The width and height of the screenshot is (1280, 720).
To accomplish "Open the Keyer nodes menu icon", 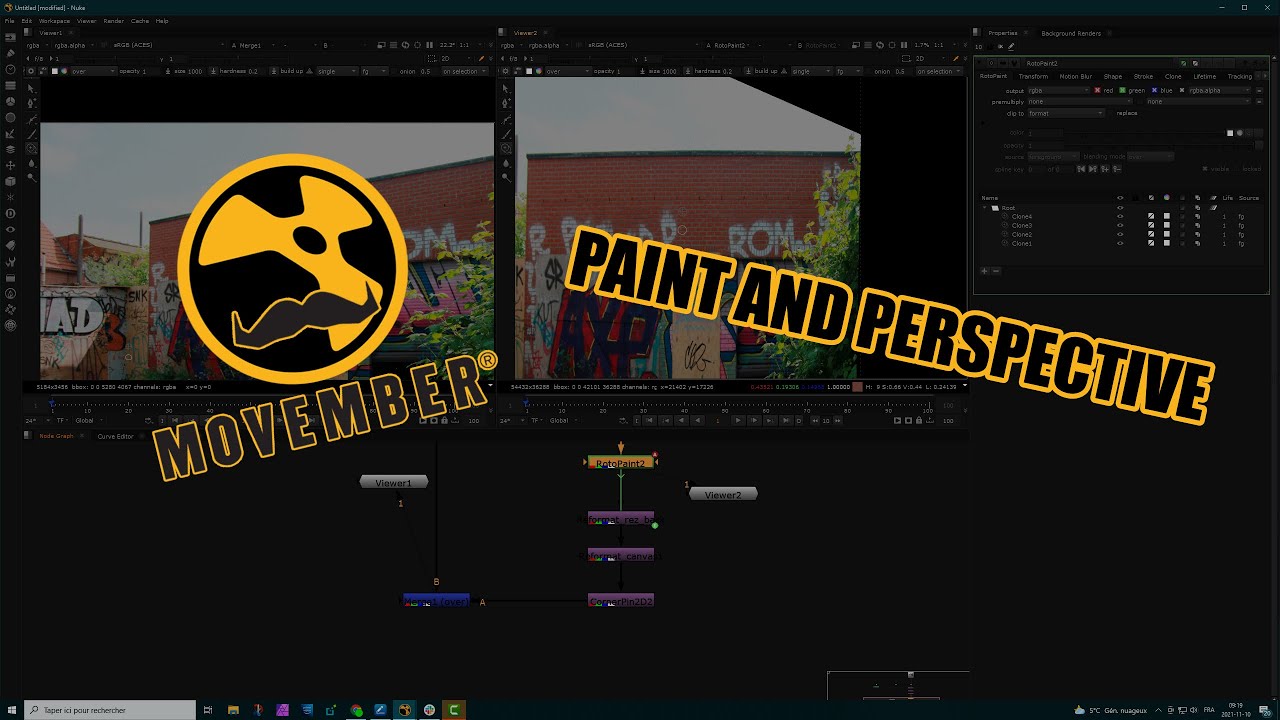I will click(11, 133).
